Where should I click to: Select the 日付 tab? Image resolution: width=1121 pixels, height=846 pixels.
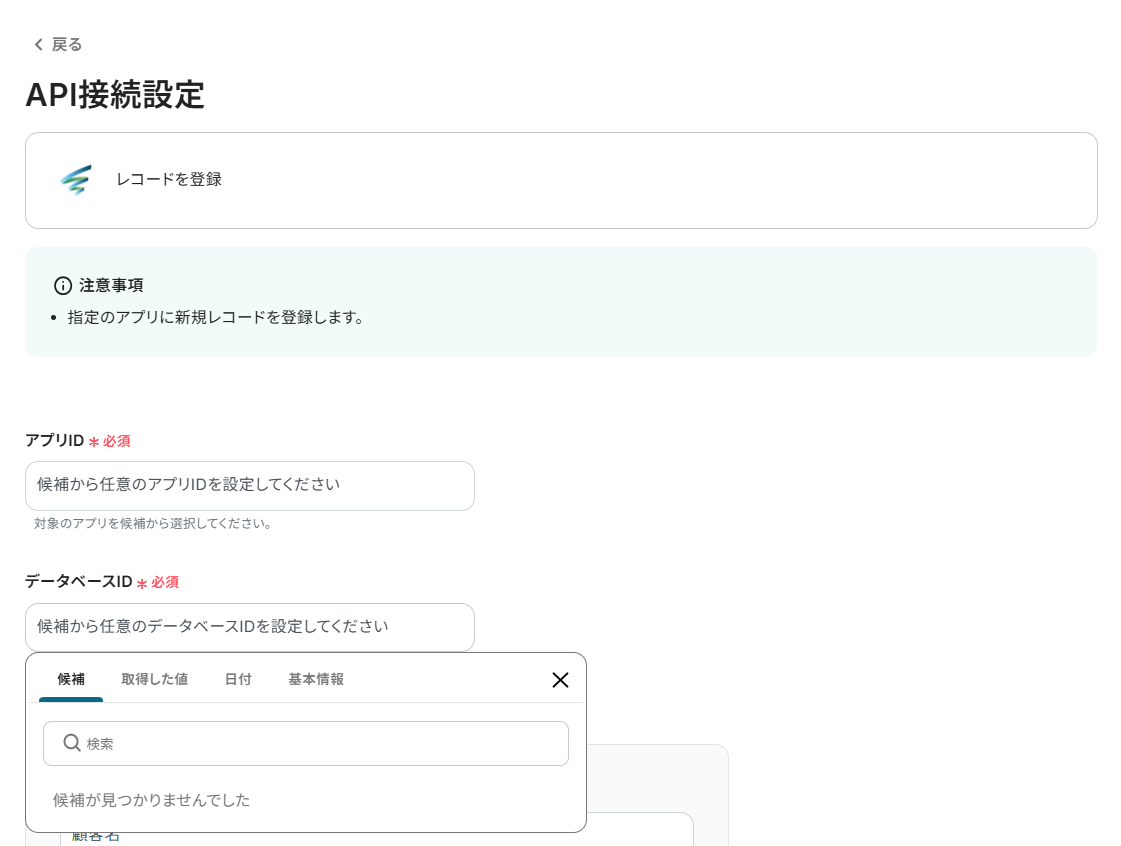tap(238, 679)
